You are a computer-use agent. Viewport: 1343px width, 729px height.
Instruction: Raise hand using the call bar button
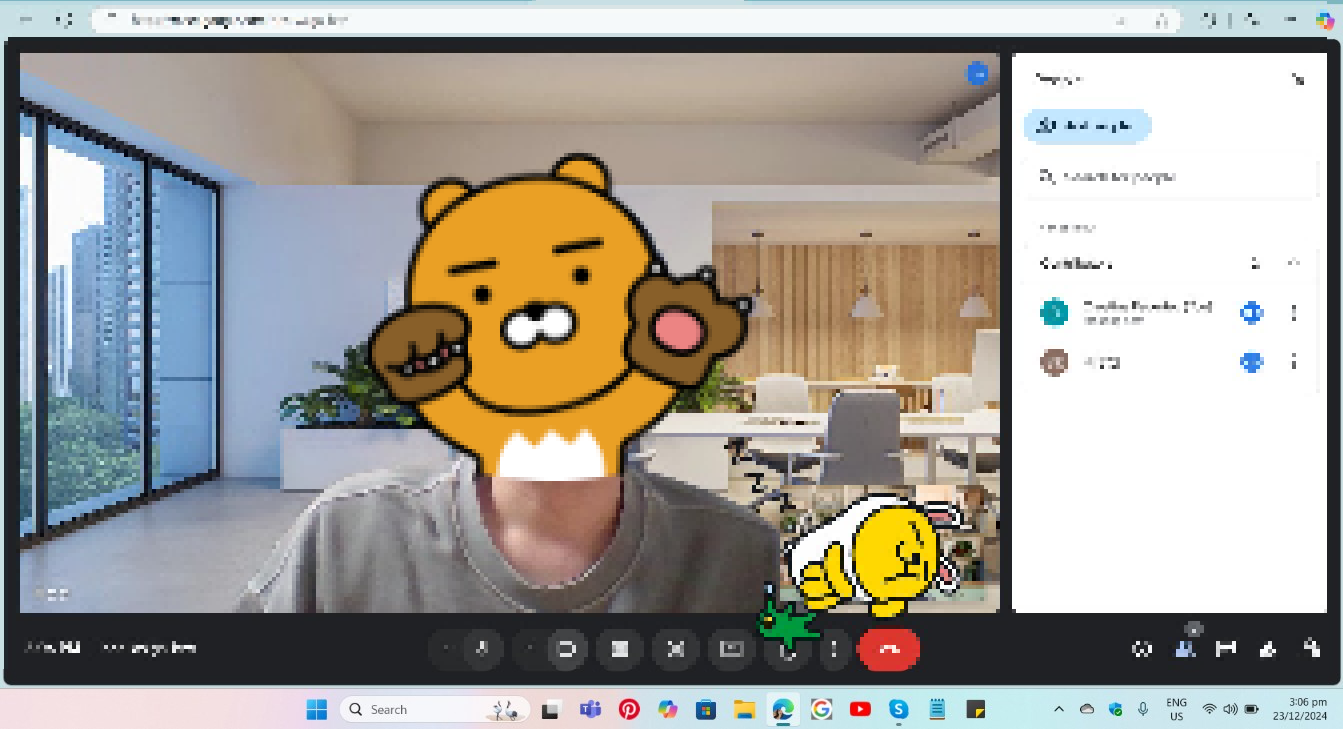[787, 649]
